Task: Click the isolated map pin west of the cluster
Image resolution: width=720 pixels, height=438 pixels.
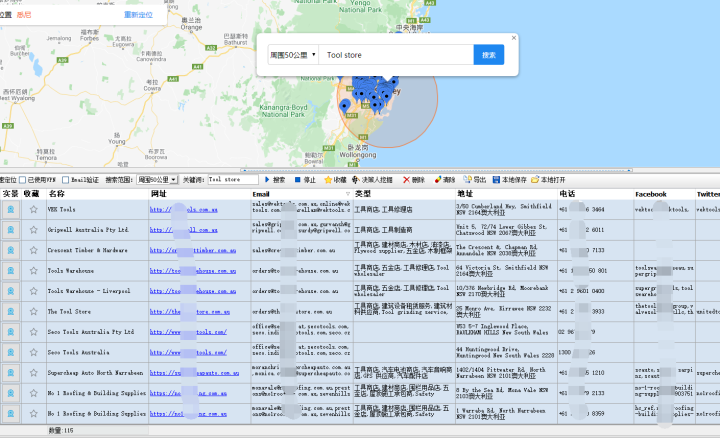Action: coord(345,107)
